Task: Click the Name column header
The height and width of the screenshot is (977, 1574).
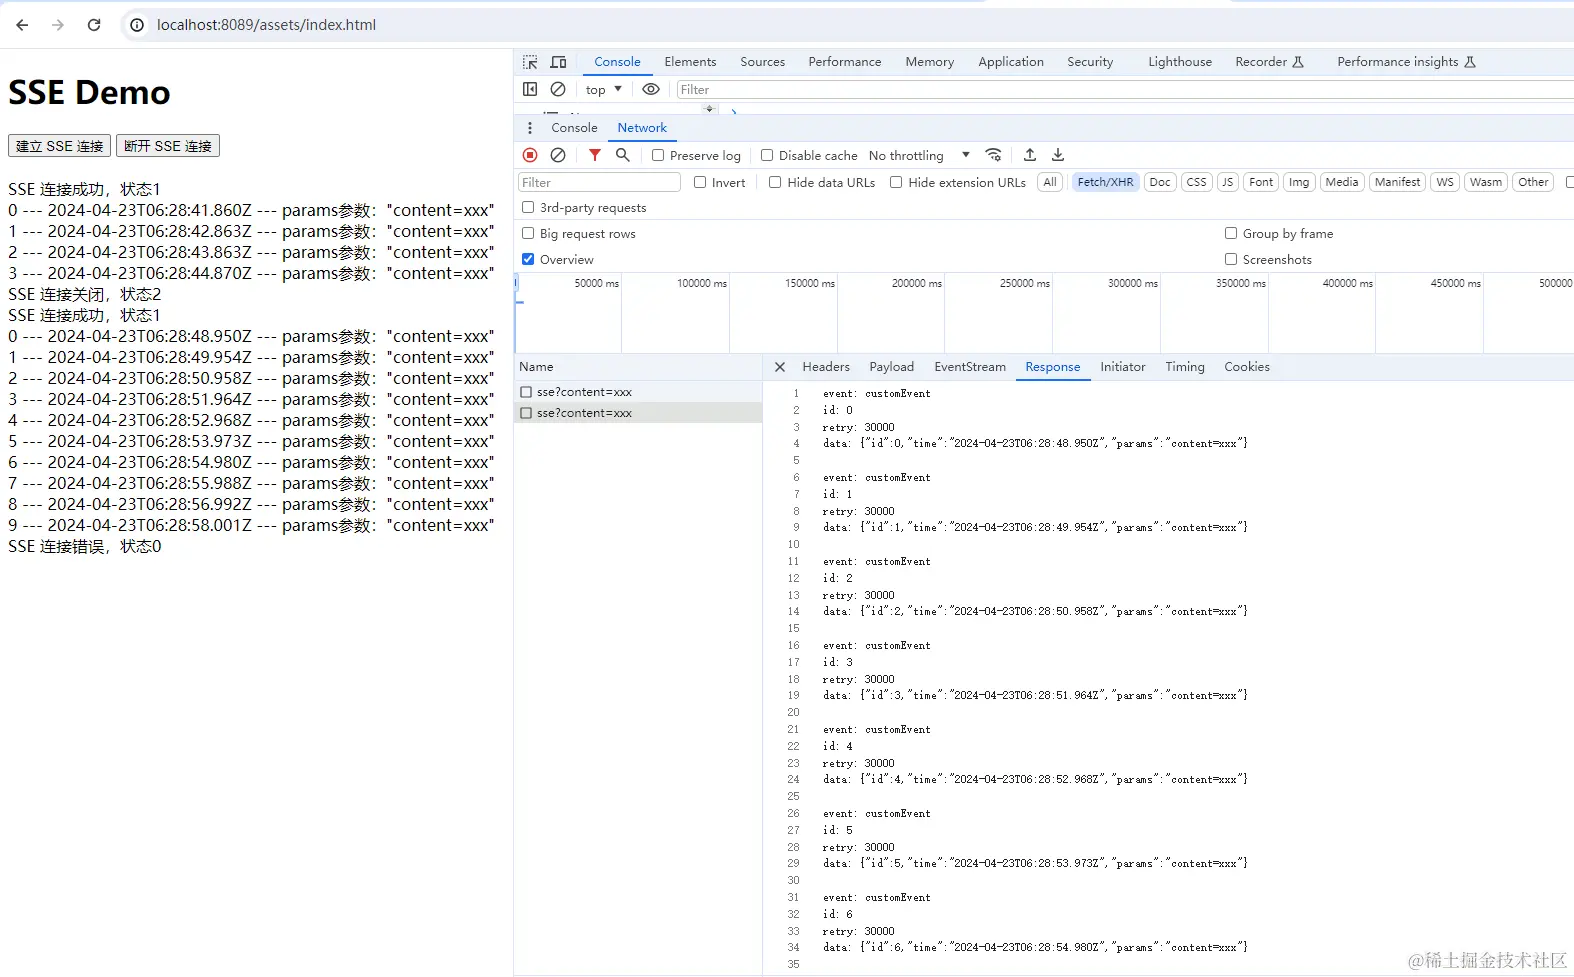Action: pos(638,367)
